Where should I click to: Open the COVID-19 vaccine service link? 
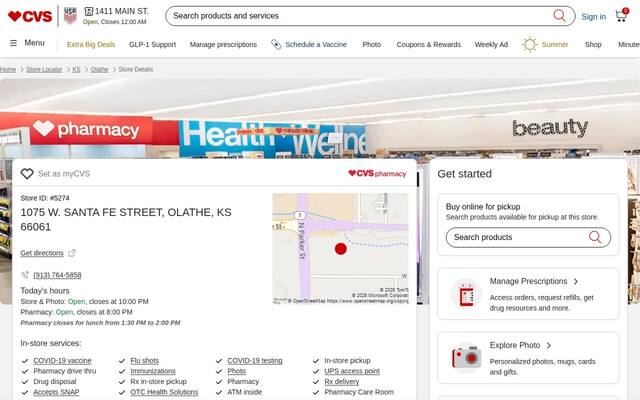coord(62,361)
